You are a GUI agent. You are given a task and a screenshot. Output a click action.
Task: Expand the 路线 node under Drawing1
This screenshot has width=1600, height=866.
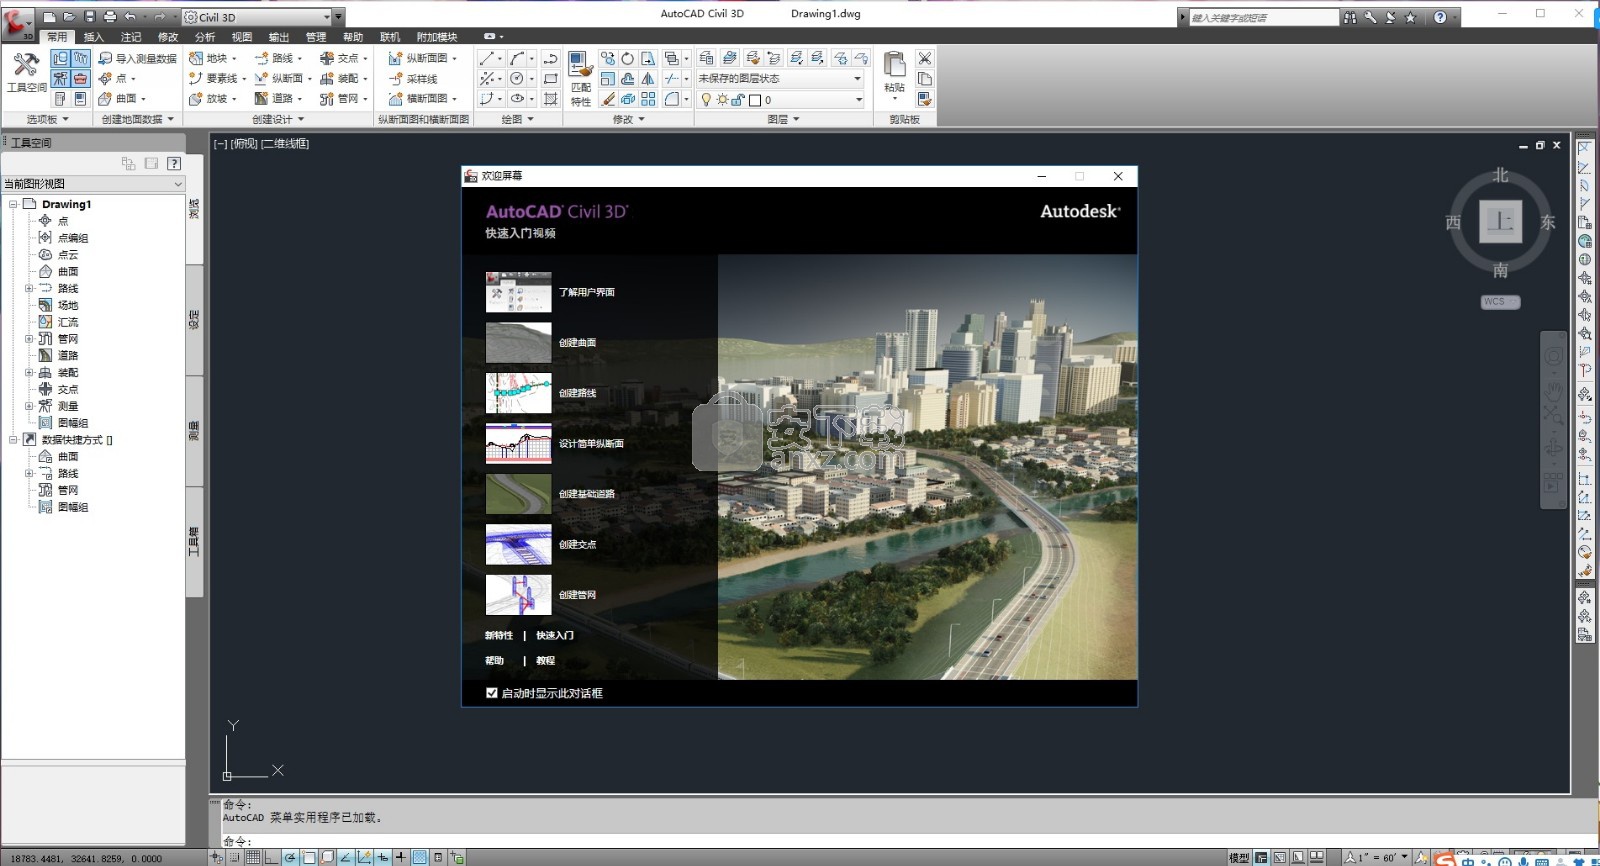[x=28, y=288]
